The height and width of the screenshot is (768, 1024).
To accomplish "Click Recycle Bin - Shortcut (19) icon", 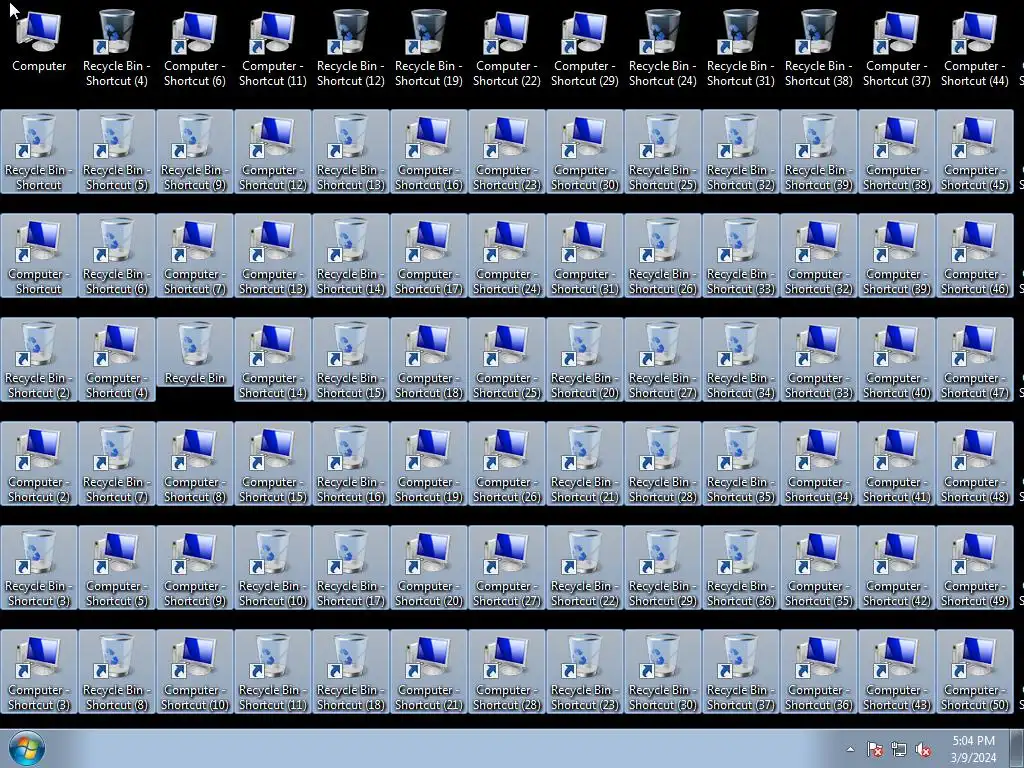I will tap(428, 47).
